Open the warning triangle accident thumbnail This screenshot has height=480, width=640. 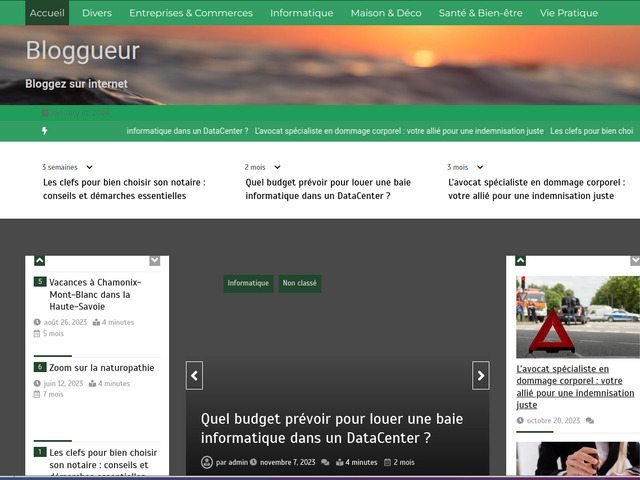(x=577, y=317)
